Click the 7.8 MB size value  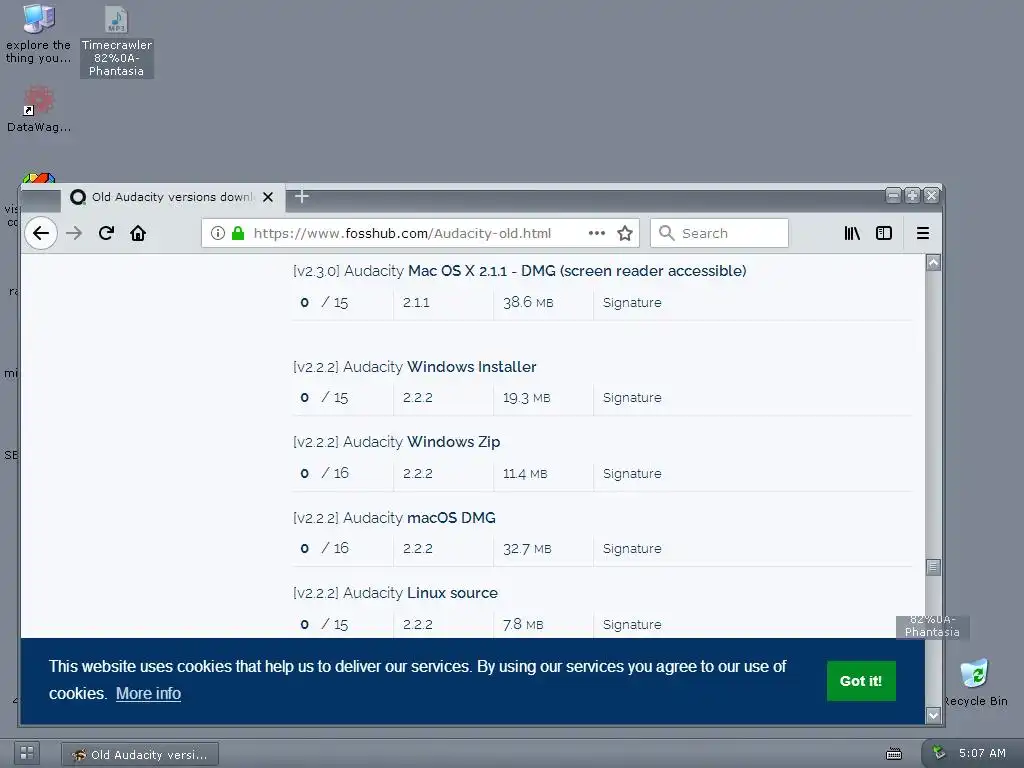click(522, 624)
